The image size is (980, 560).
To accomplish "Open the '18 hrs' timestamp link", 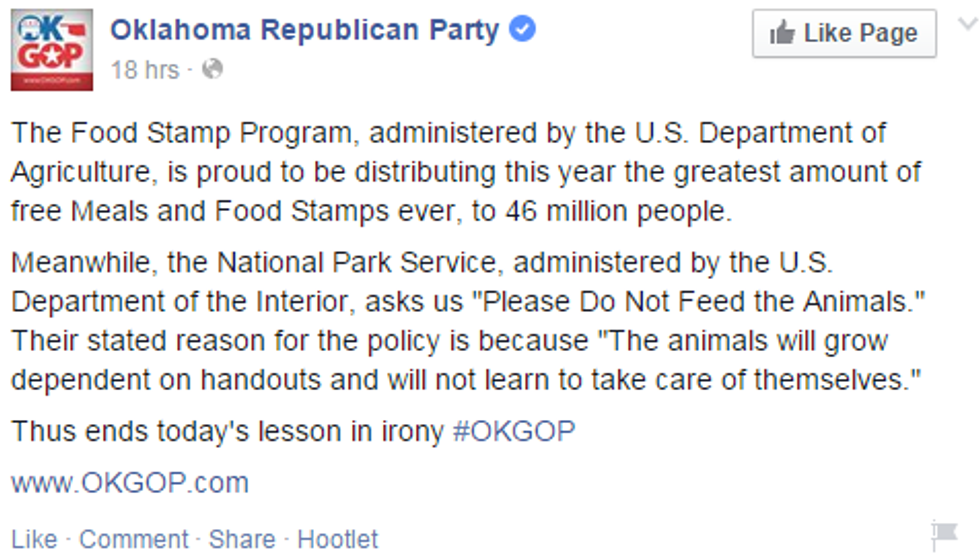I will [145, 70].
